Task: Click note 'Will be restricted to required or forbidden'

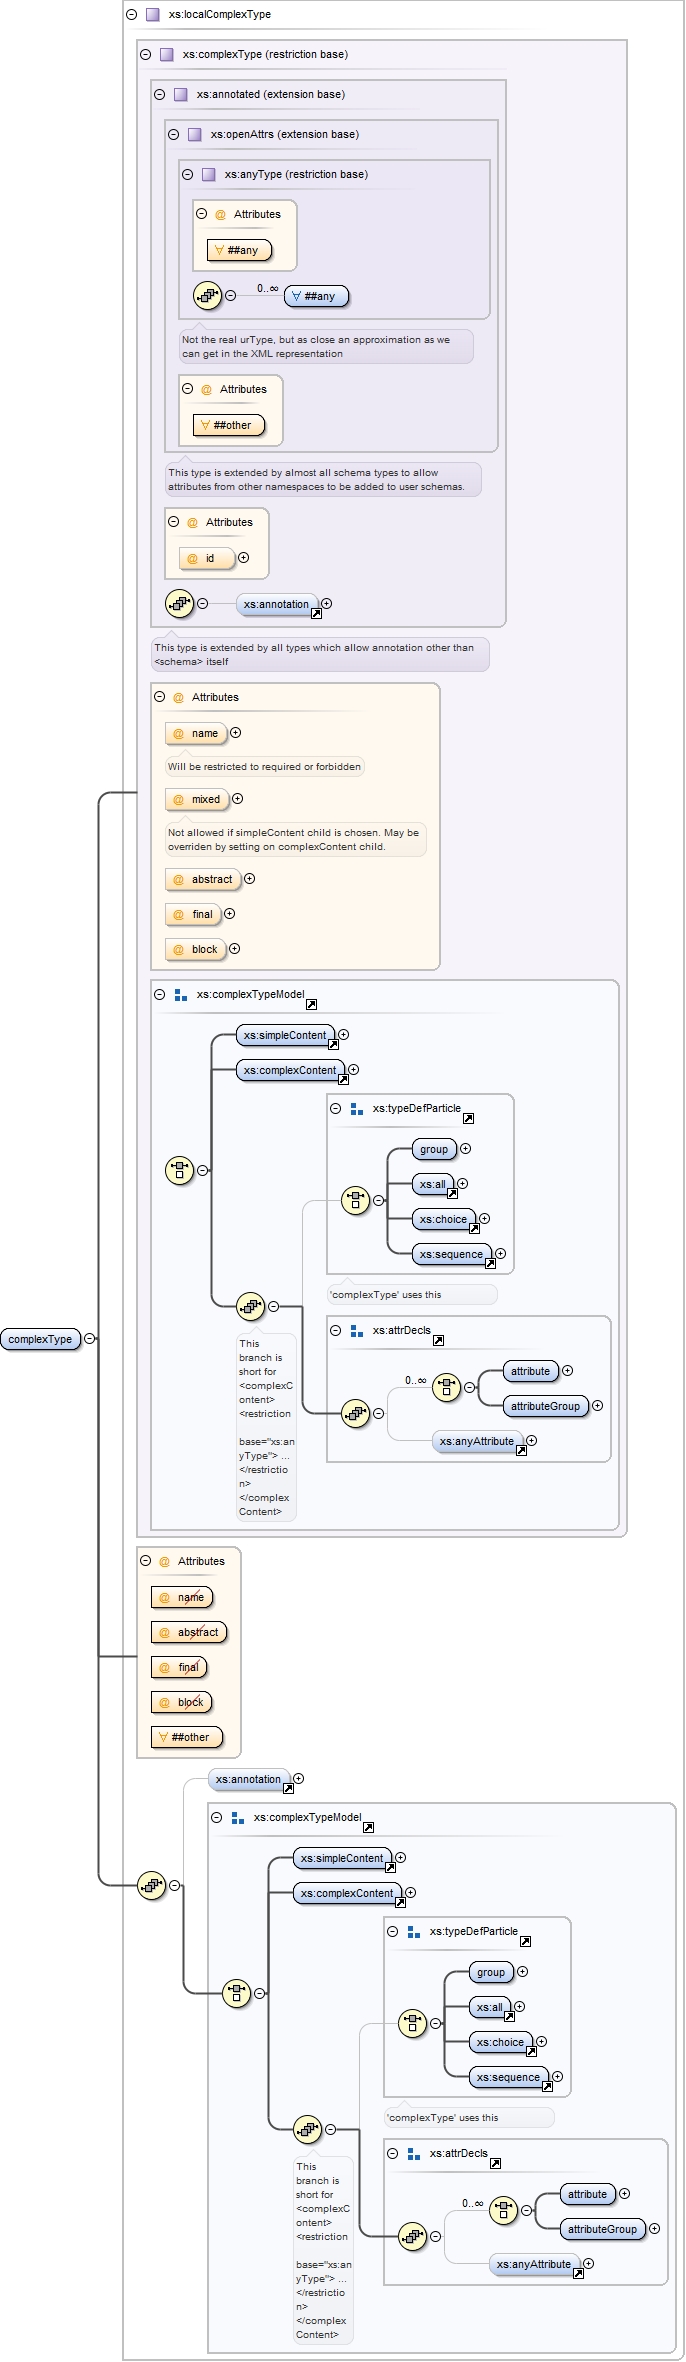Action: click(x=265, y=767)
